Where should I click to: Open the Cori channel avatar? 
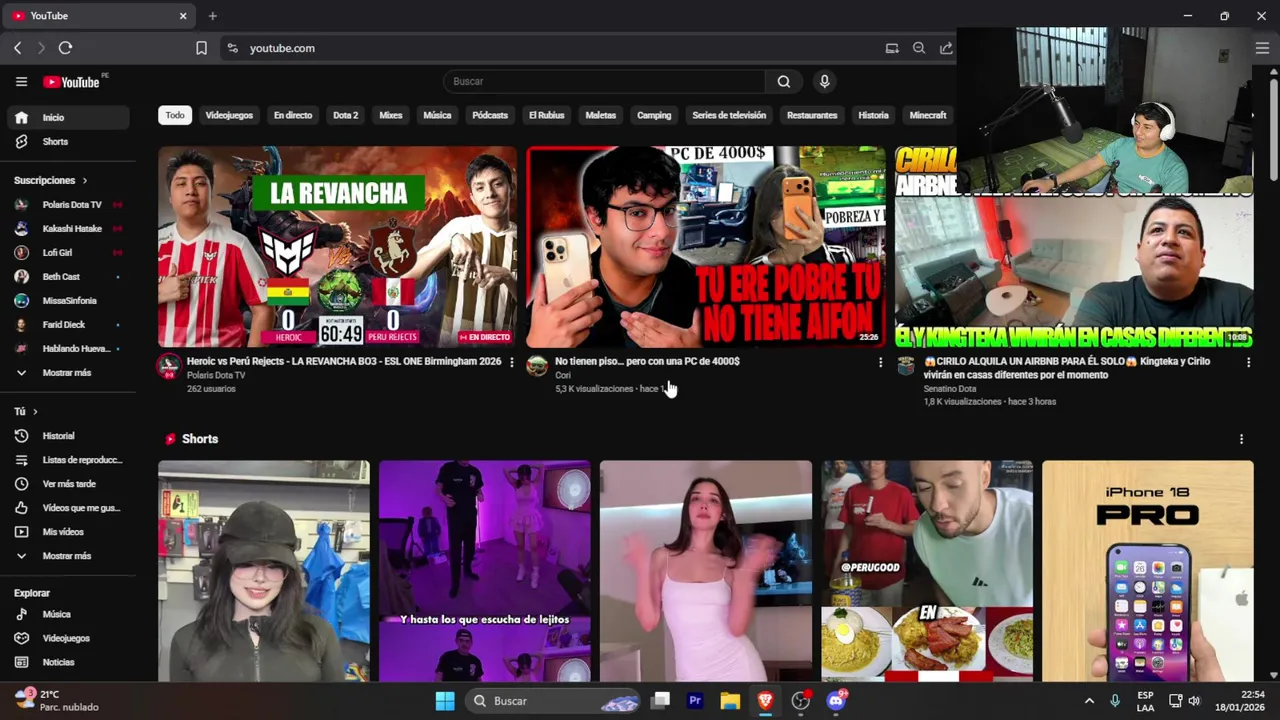click(x=537, y=366)
